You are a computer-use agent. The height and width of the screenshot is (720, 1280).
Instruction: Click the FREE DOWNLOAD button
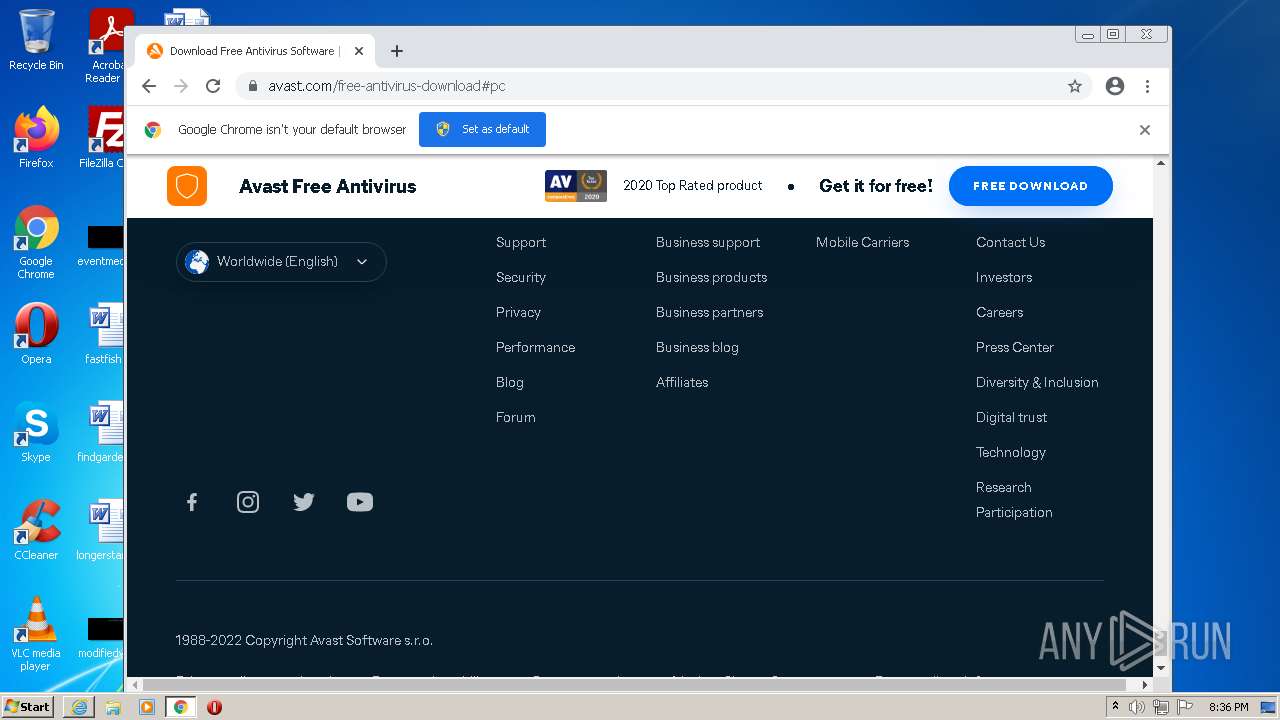point(1030,186)
